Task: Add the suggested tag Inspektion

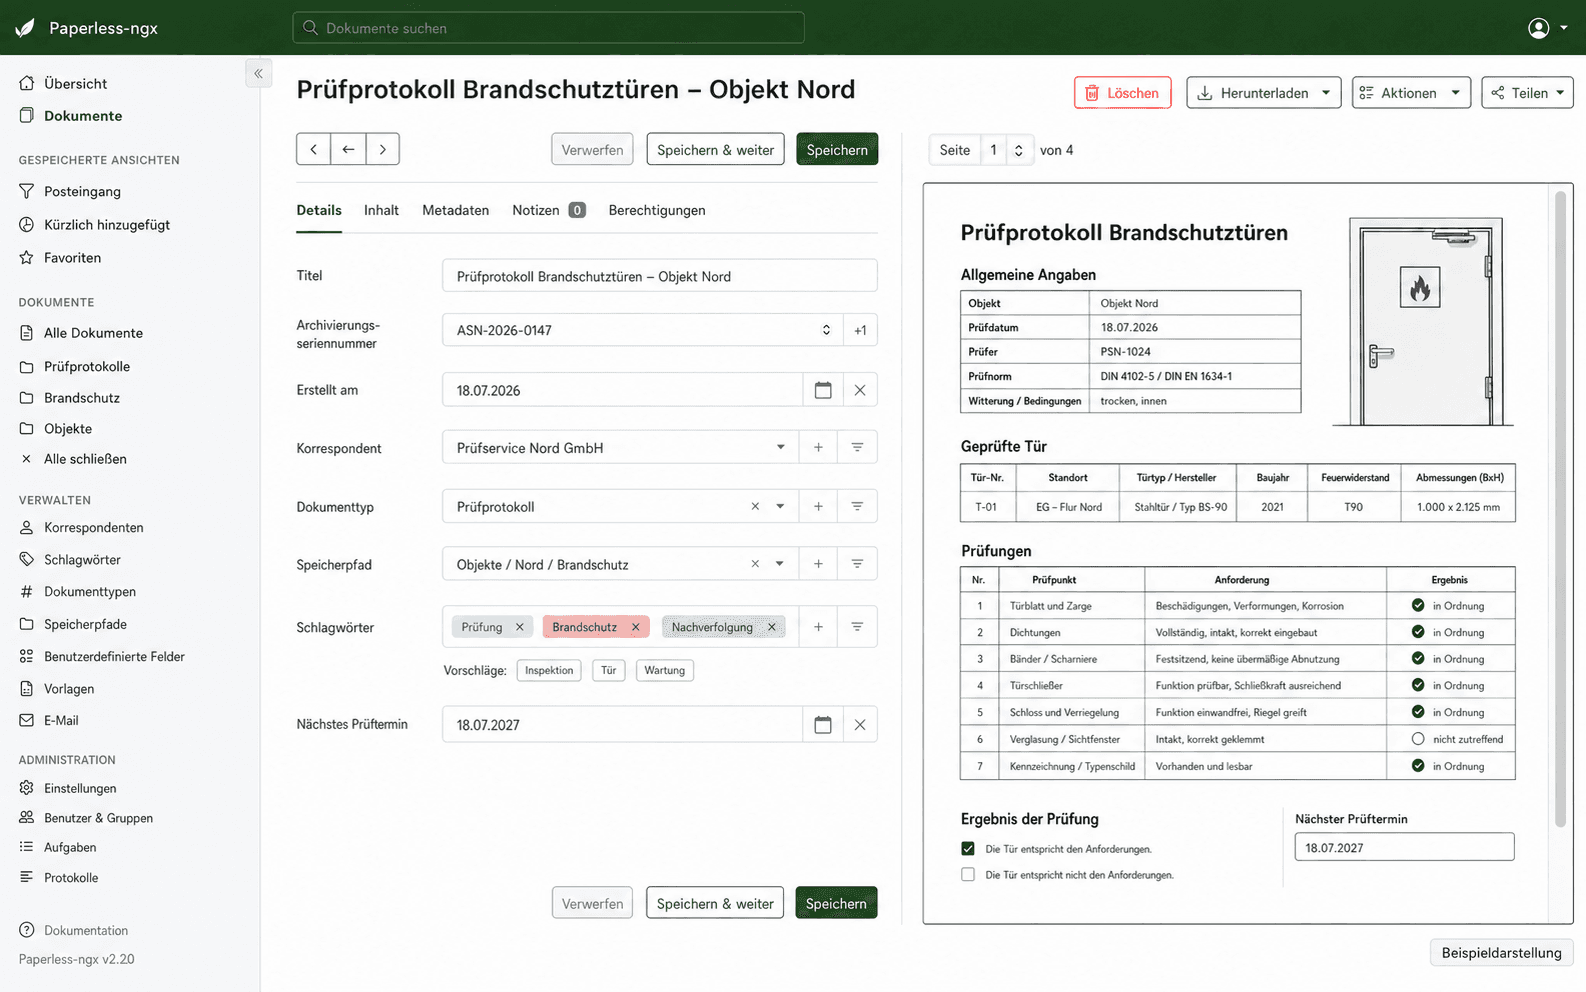Action: [549, 670]
